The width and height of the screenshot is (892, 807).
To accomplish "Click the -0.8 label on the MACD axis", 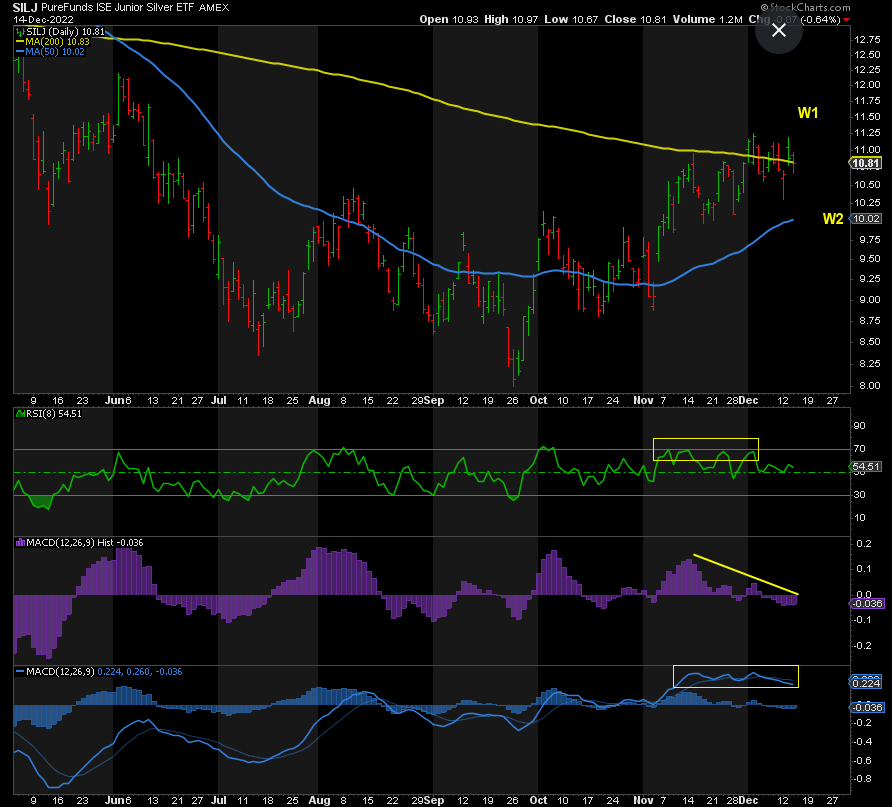I will point(863,779).
